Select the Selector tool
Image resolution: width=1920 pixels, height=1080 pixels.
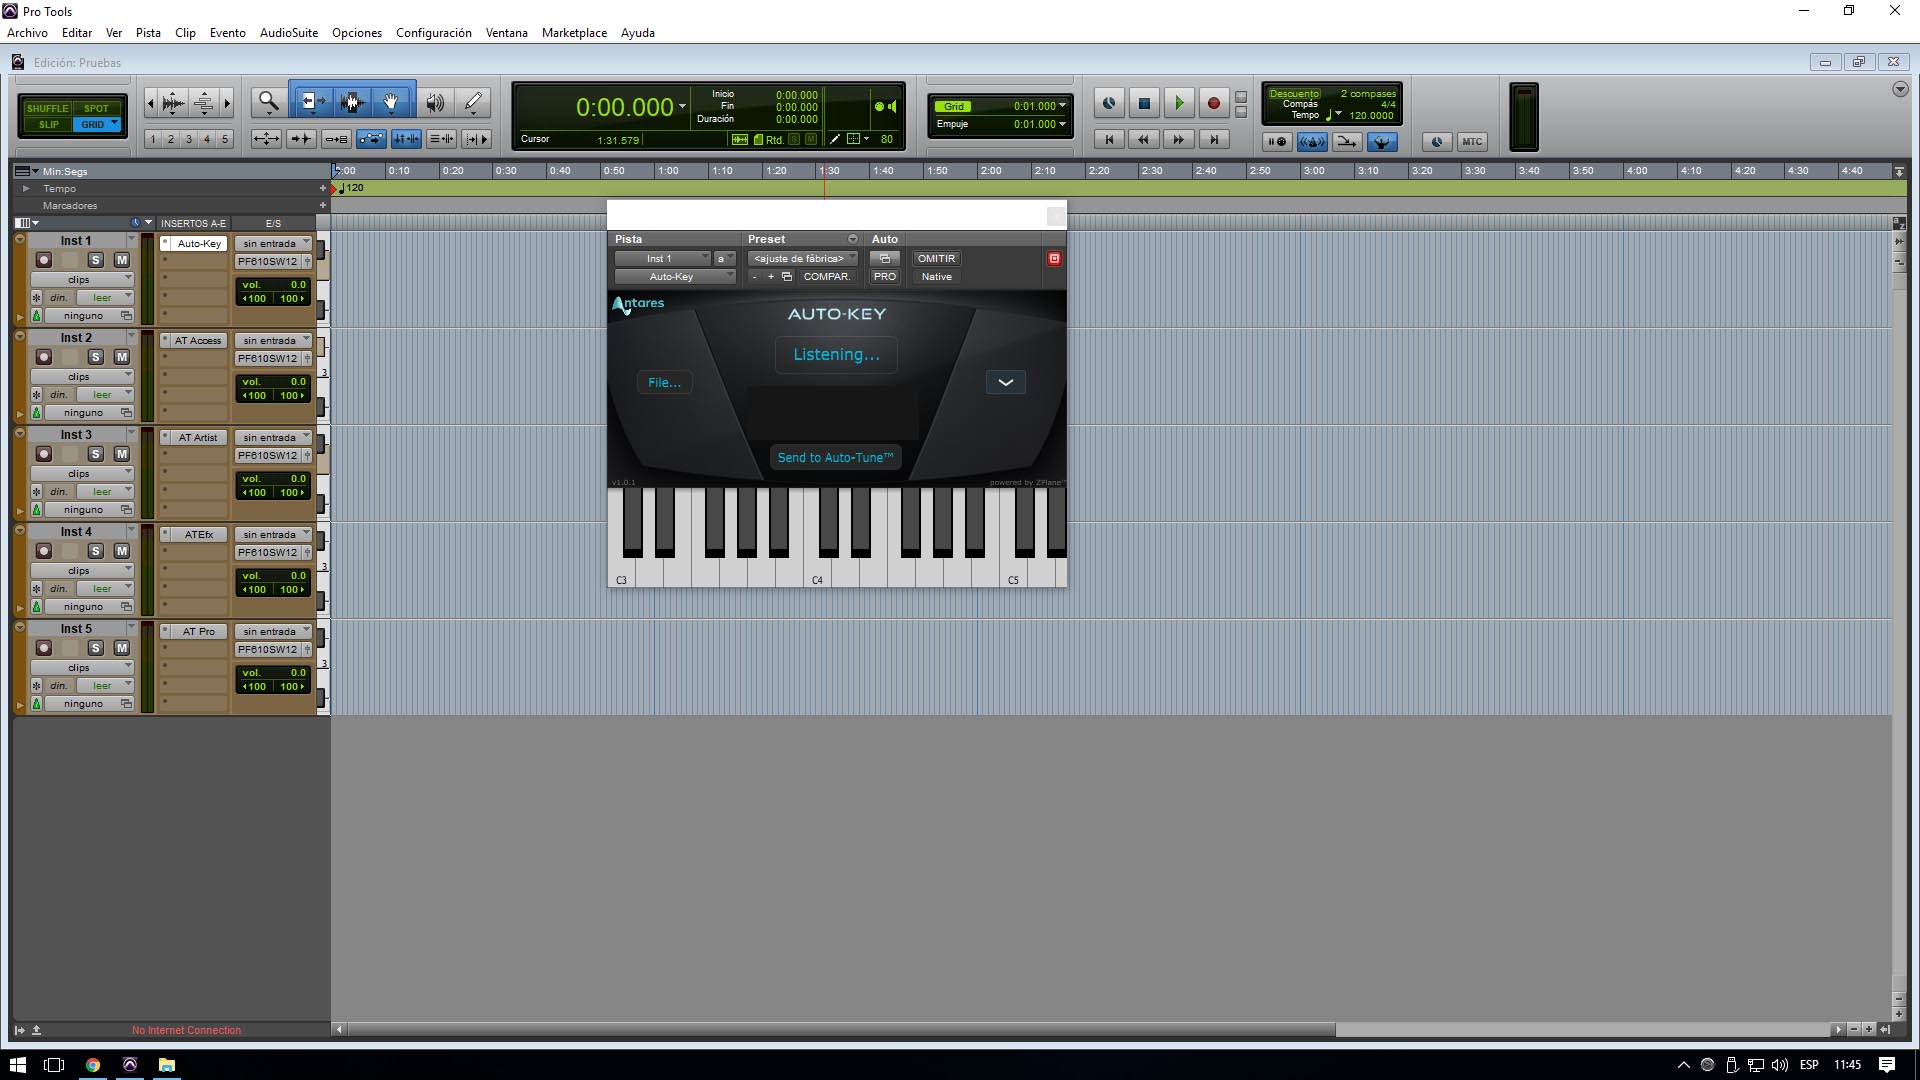pyautogui.click(x=352, y=101)
